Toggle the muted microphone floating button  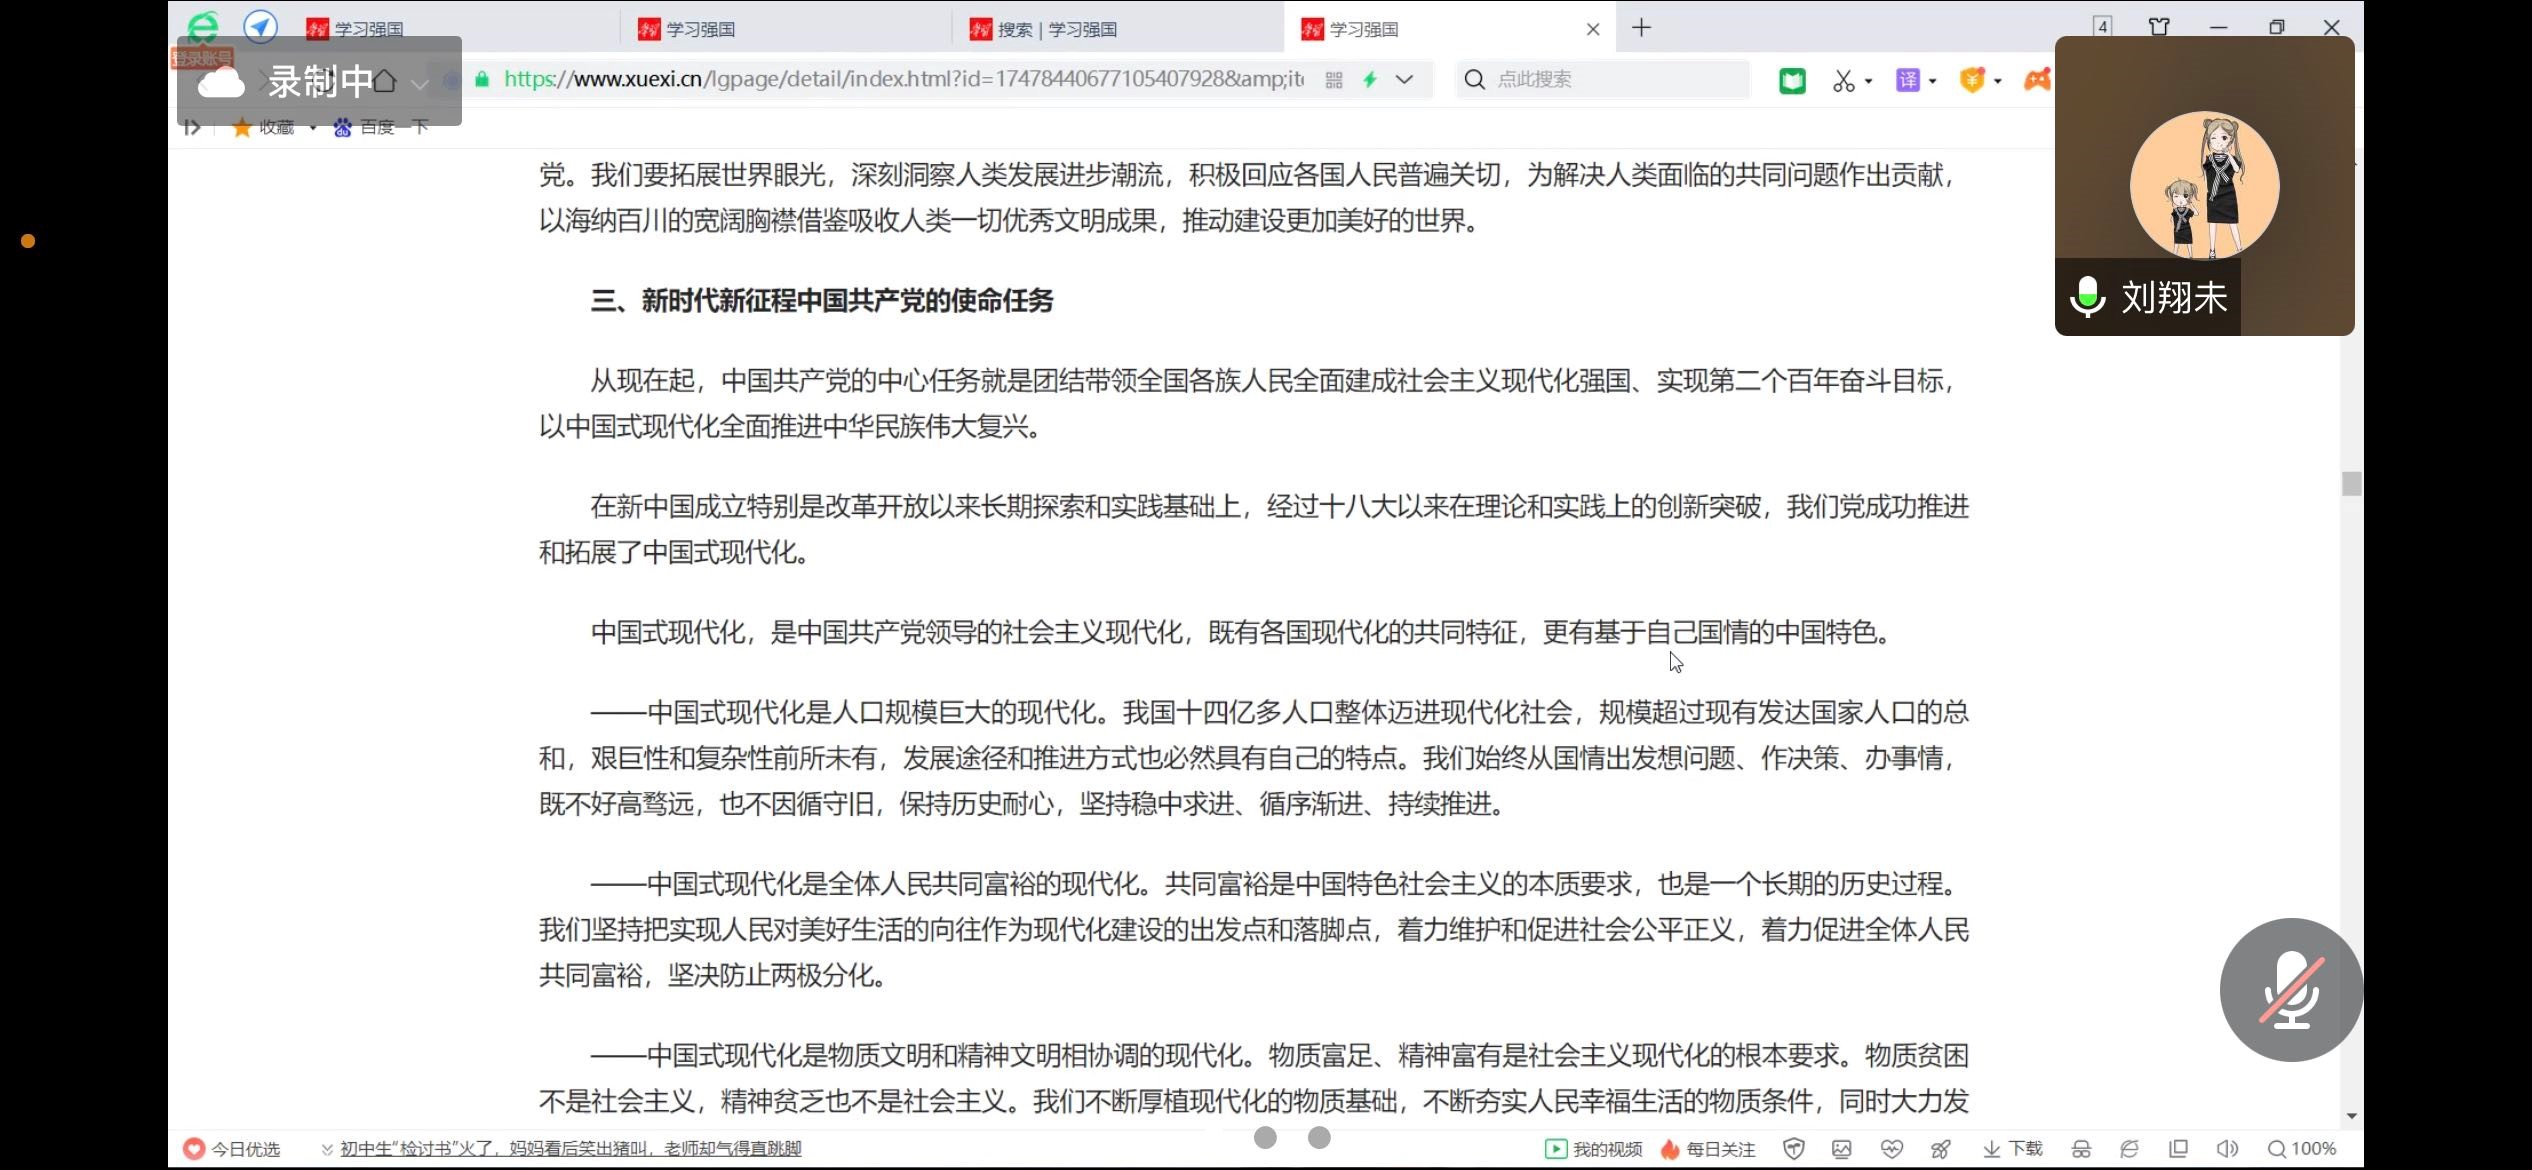point(2291,990)
